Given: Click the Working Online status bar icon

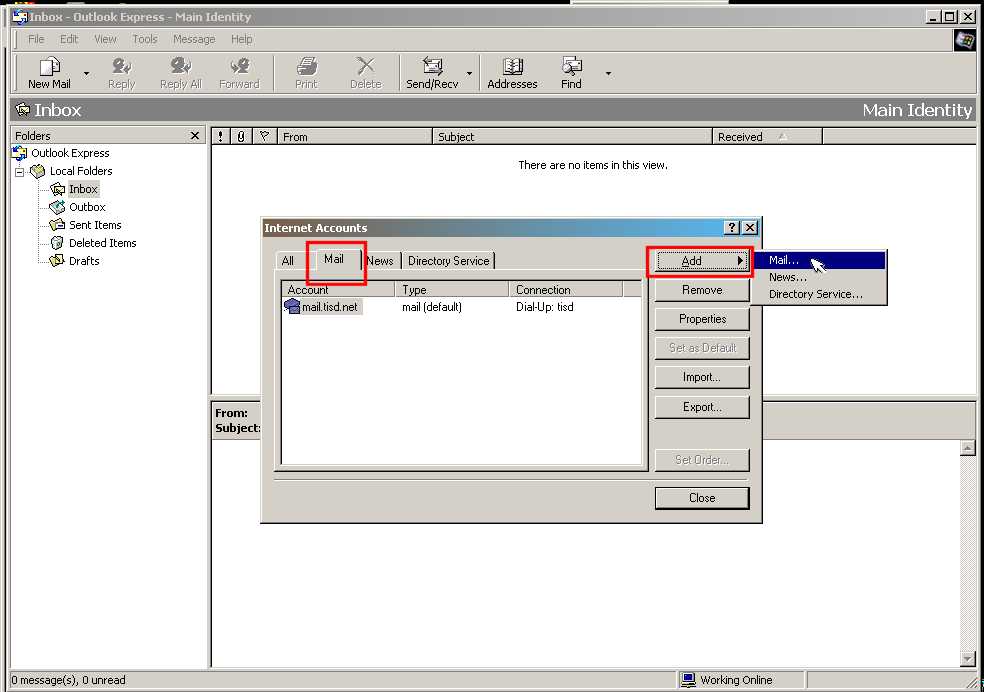Looking at the screenshot, I should pos(688,679).
